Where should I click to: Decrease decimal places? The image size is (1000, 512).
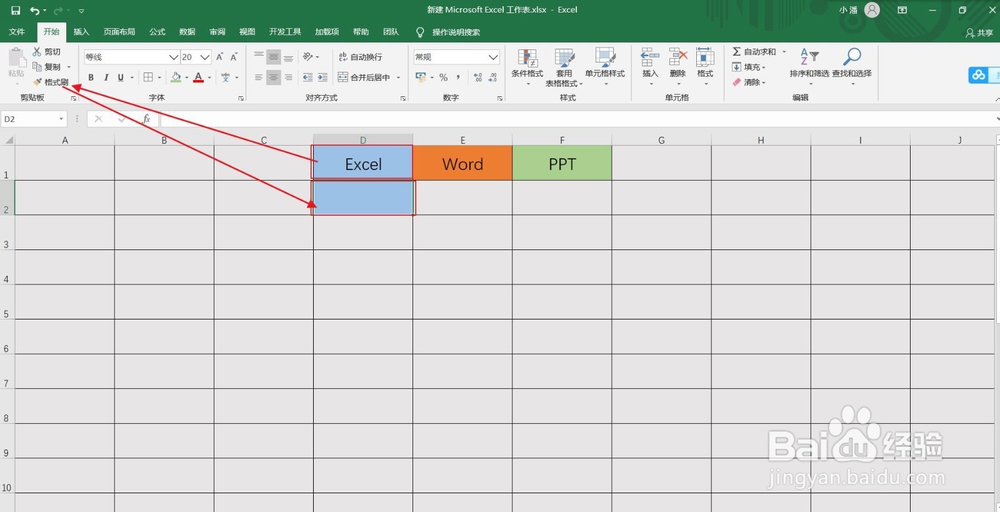[x=494, y=77]
